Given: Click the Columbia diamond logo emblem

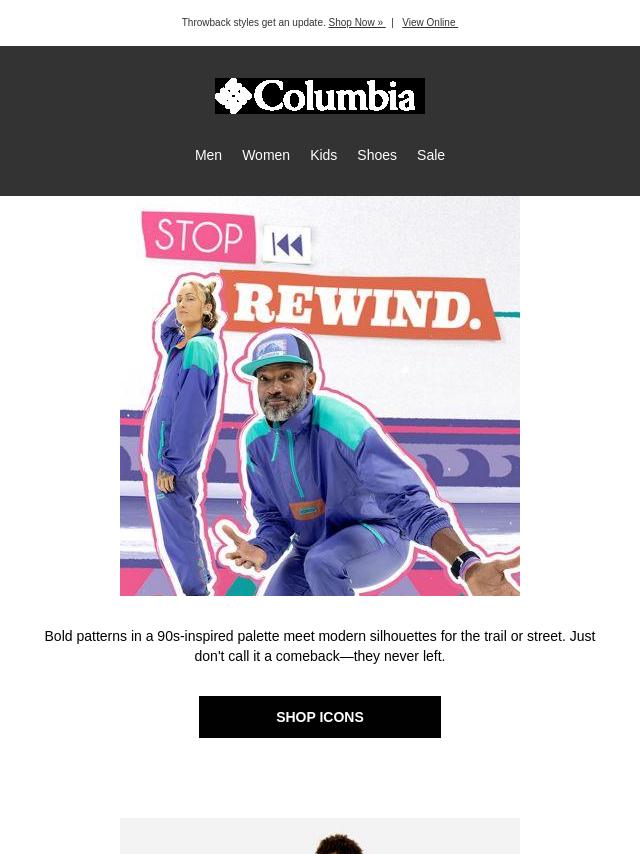Looking at the screenshot, I should (x=233, y=96).
